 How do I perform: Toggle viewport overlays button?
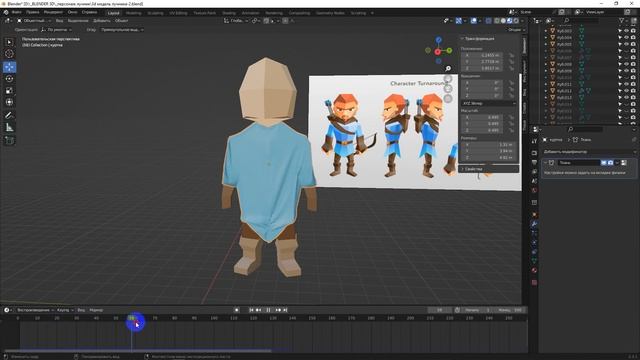coord(473,20)
